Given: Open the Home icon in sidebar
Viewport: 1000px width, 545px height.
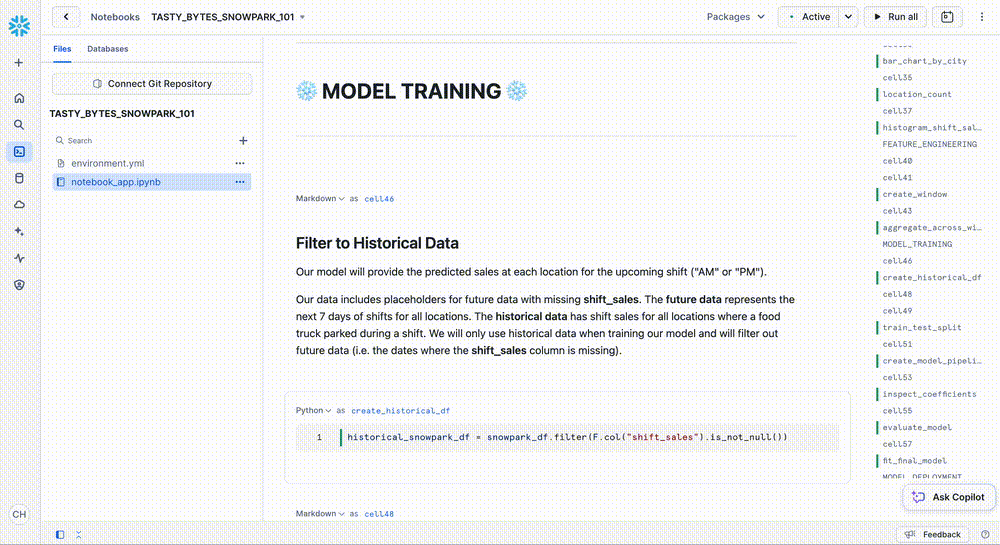Looking at the screenshot, I should click(x=19, y=98).
